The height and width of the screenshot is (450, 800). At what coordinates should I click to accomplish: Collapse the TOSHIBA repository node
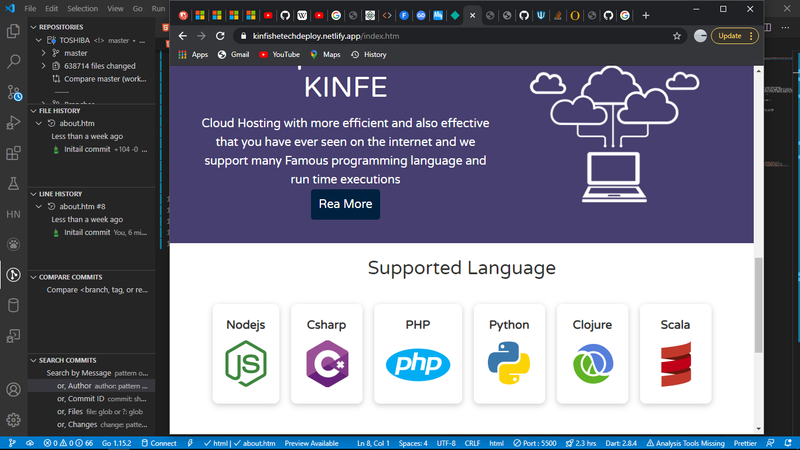click(39, 40)
